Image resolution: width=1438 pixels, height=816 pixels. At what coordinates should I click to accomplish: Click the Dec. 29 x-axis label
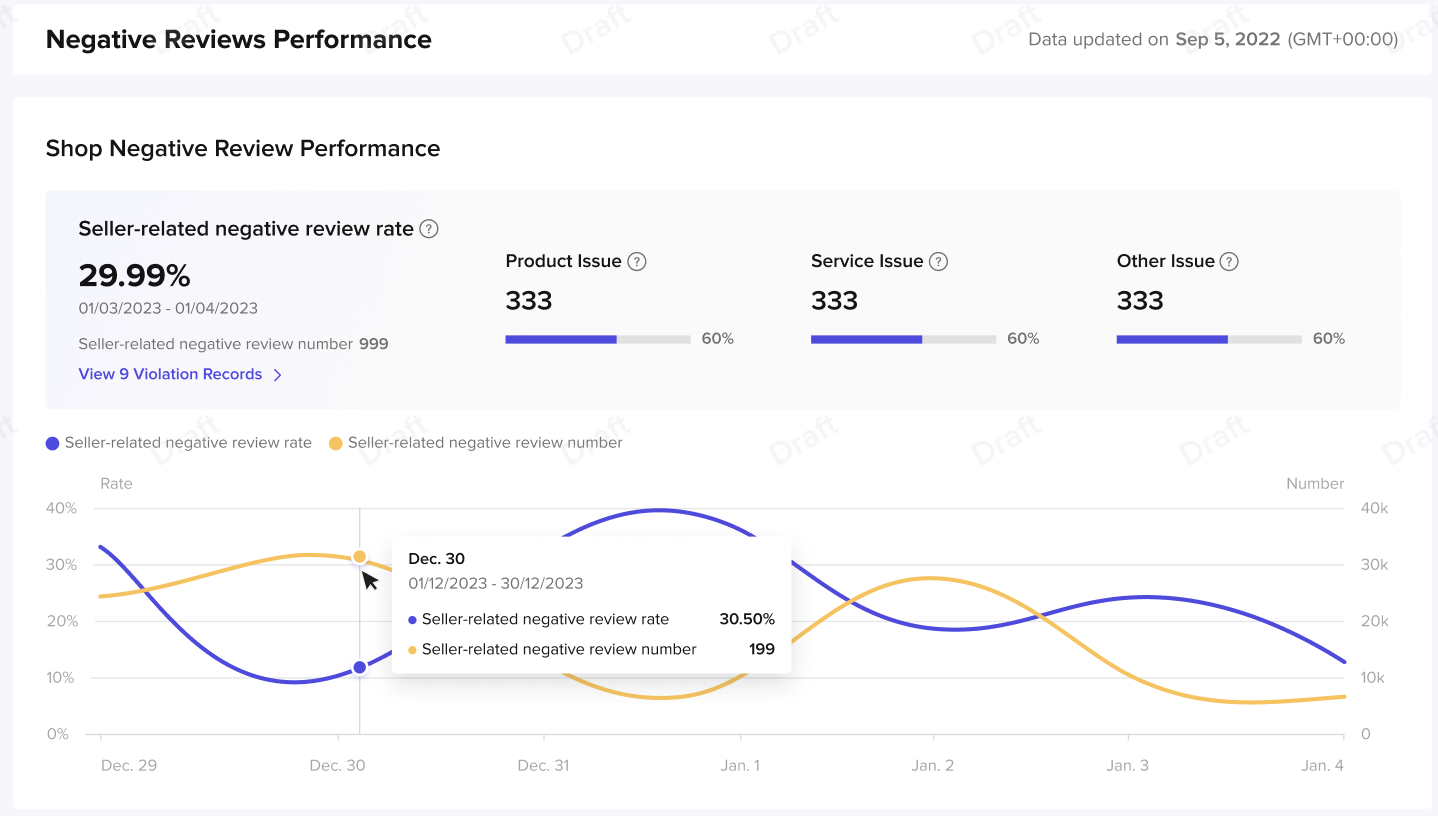(129, 766)
